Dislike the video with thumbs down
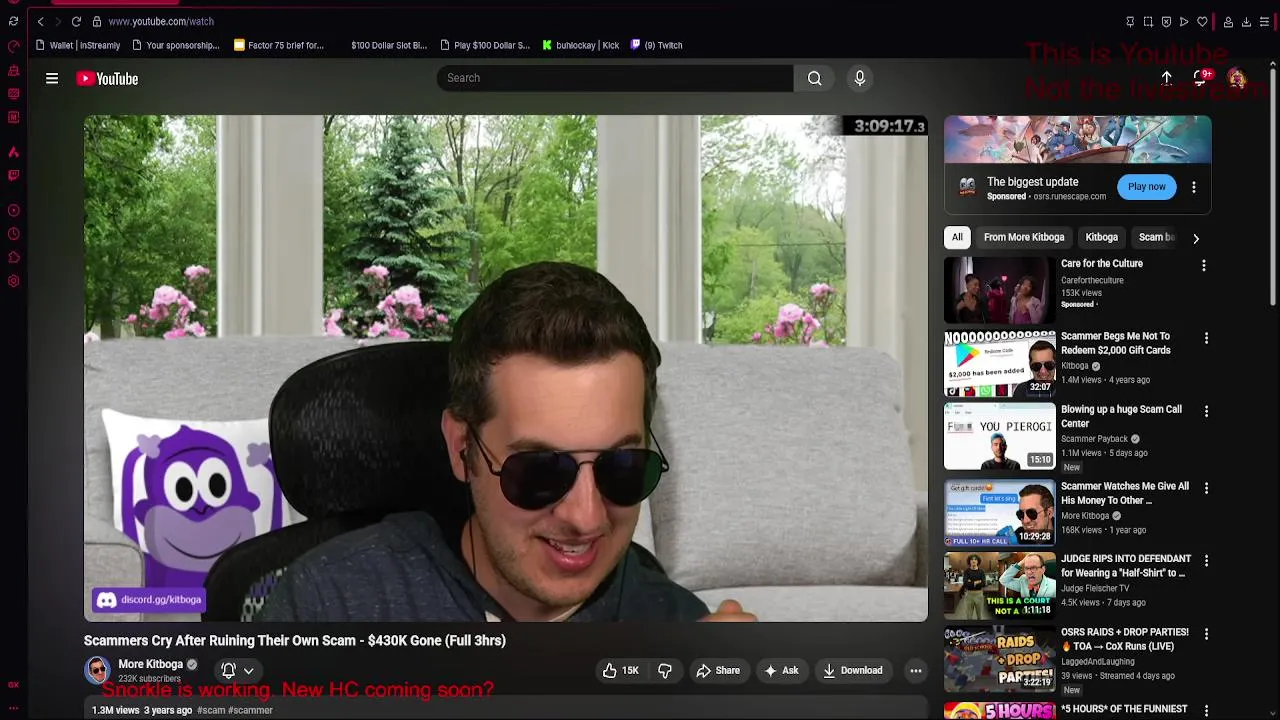The image size is (1280, 720). tap(665, 670)
